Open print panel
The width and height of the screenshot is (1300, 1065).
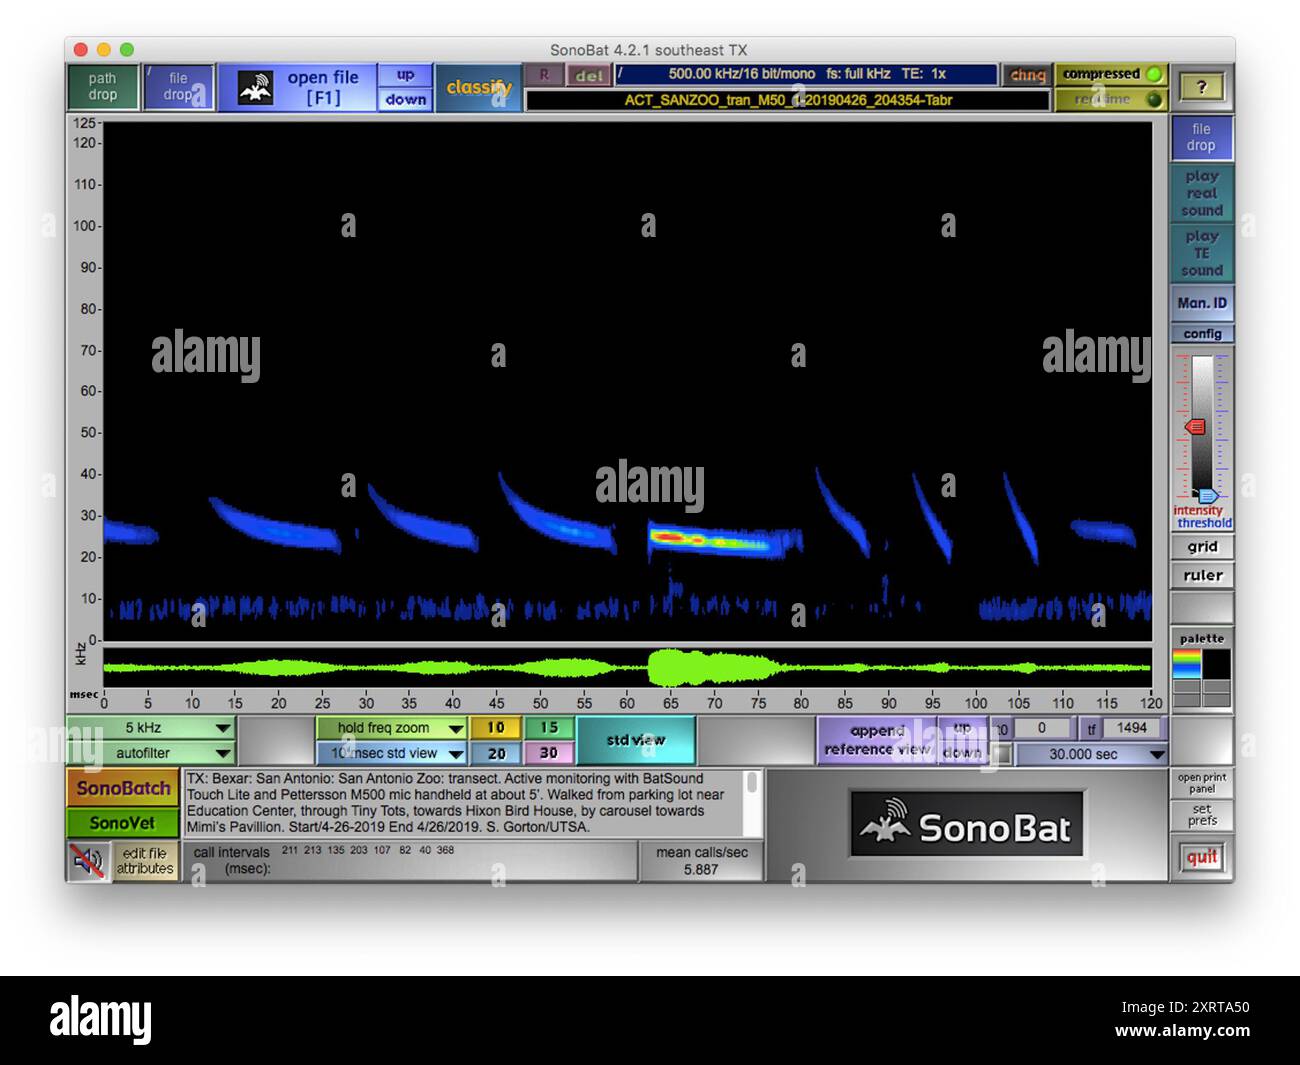[x=1201, y=783]
